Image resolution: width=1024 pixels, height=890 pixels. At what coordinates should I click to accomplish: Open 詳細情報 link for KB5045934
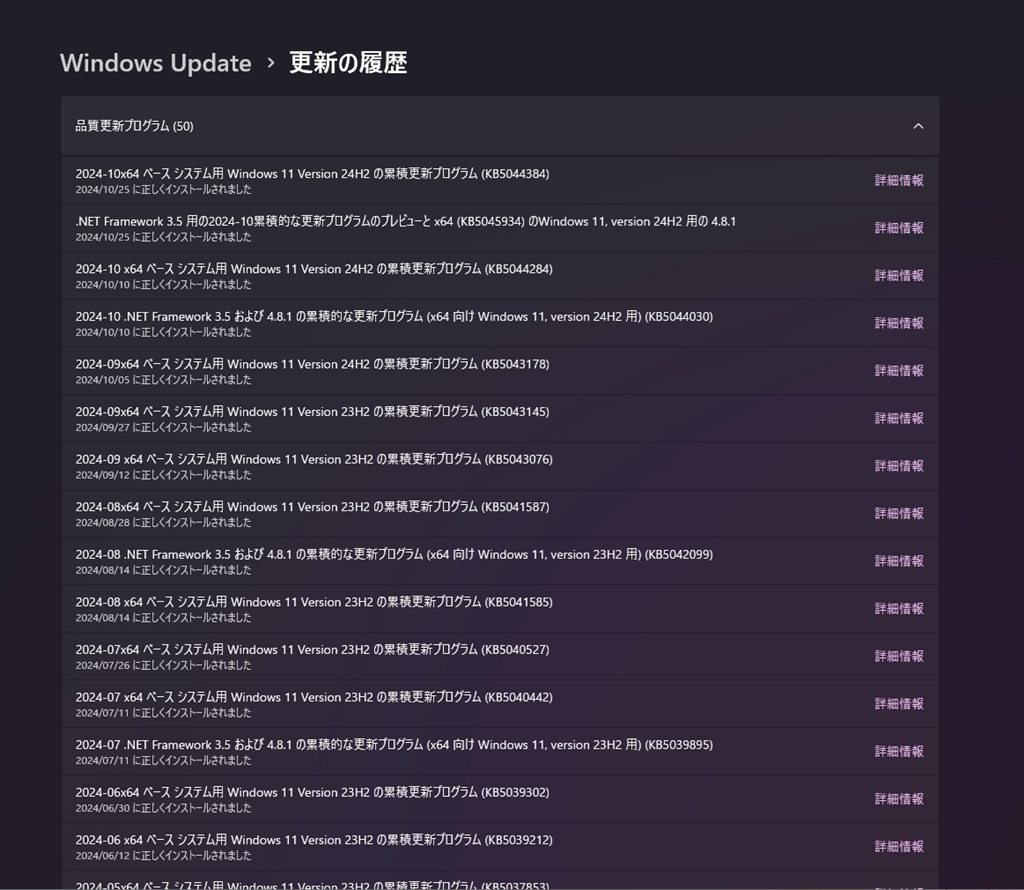[x=898, y=228]
